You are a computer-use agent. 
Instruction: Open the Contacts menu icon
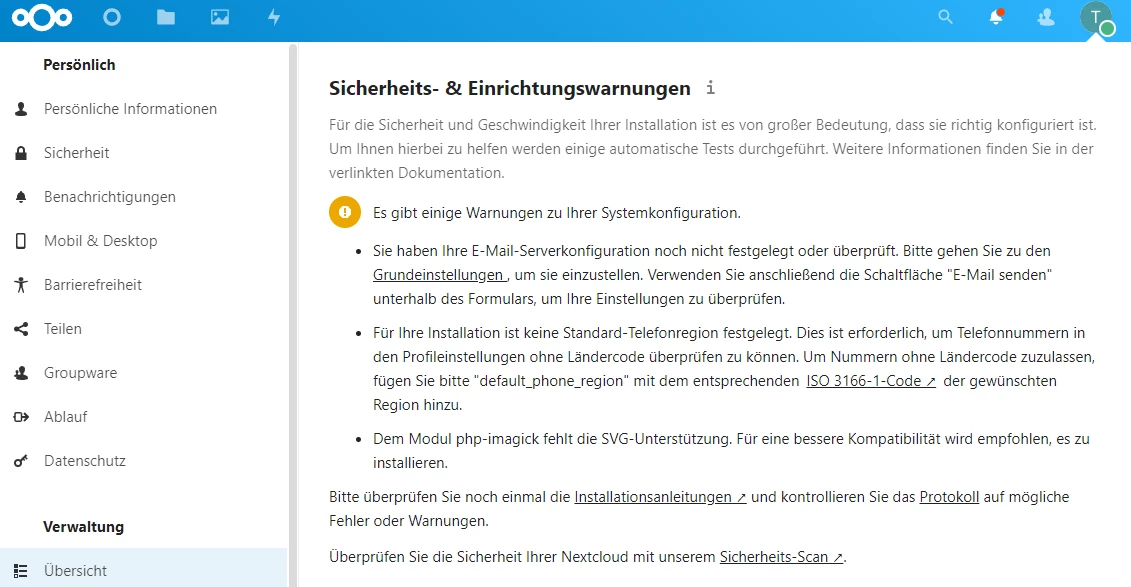(x=1046, y=18)
